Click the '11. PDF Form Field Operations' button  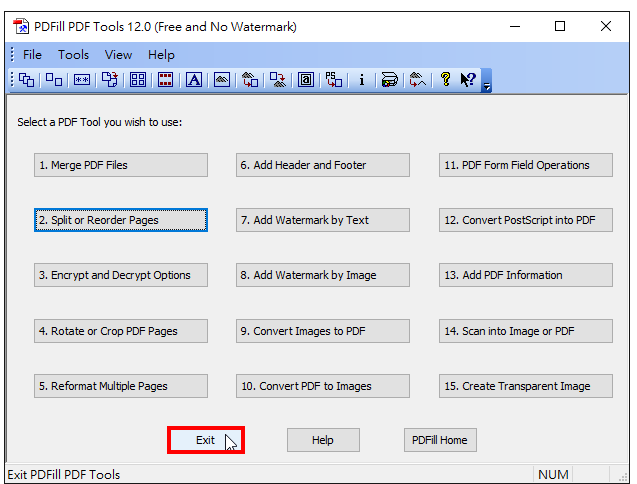(526, 165)
